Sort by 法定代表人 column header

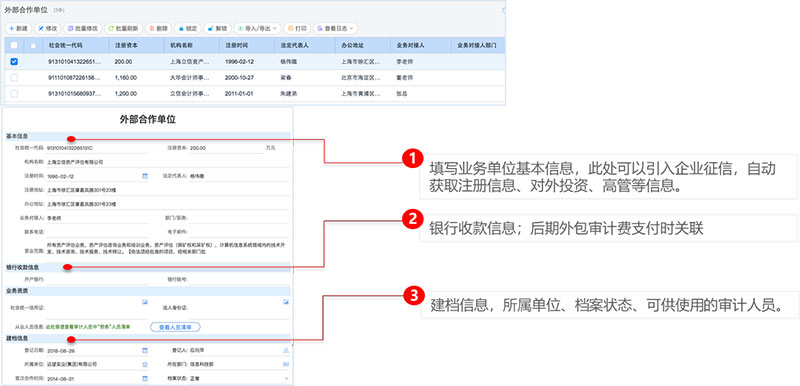click(305, 45)
